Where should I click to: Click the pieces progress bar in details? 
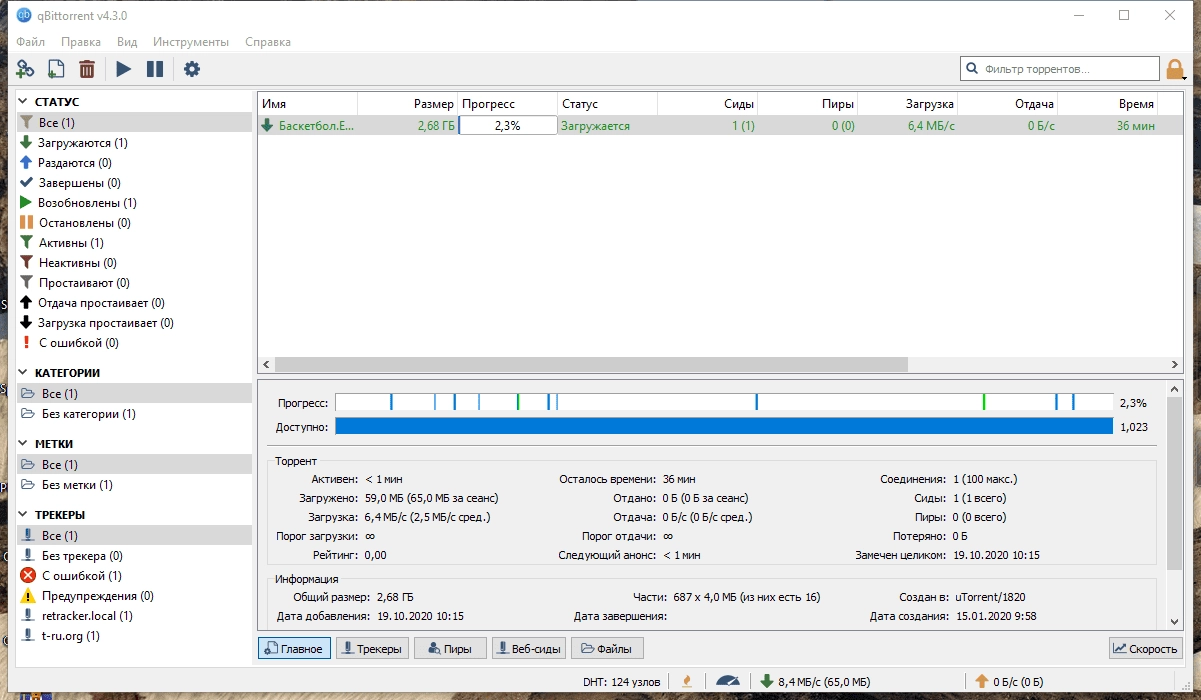point(724,402)
